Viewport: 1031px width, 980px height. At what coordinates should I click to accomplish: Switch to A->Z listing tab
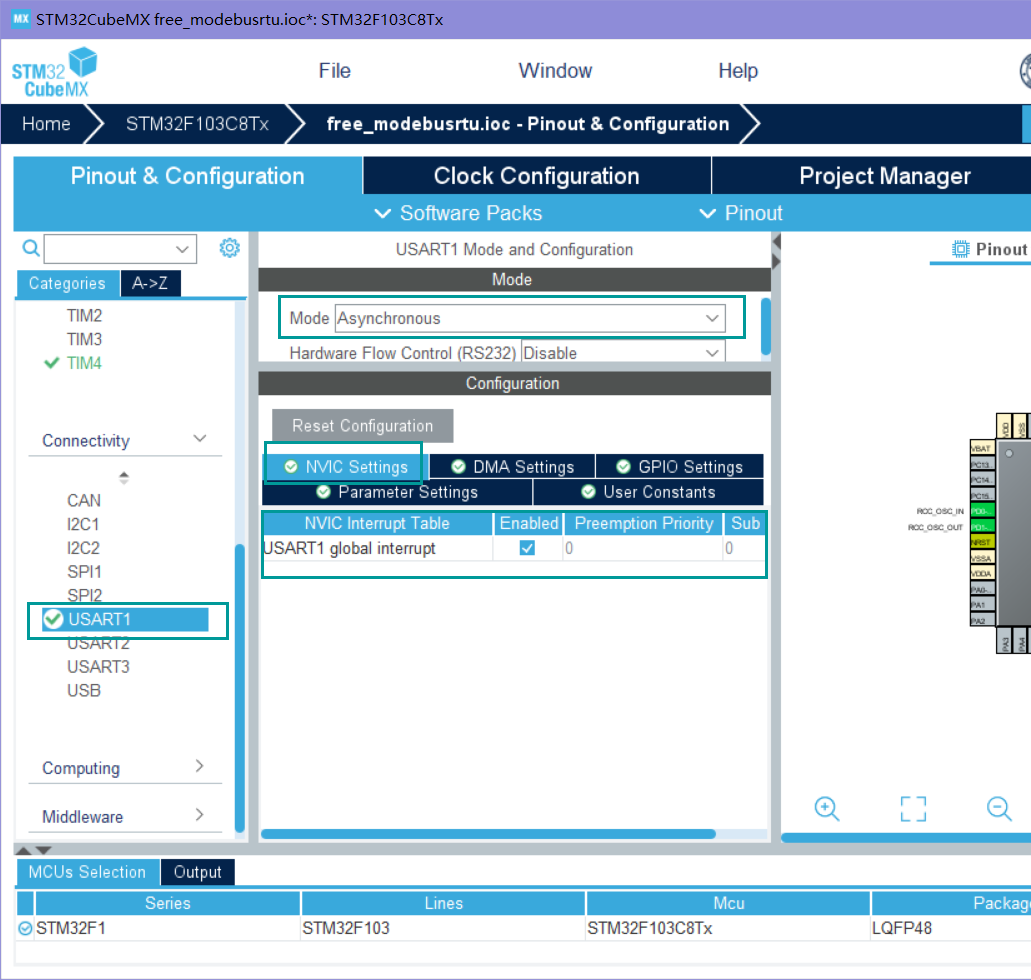(x=150, y=283)
